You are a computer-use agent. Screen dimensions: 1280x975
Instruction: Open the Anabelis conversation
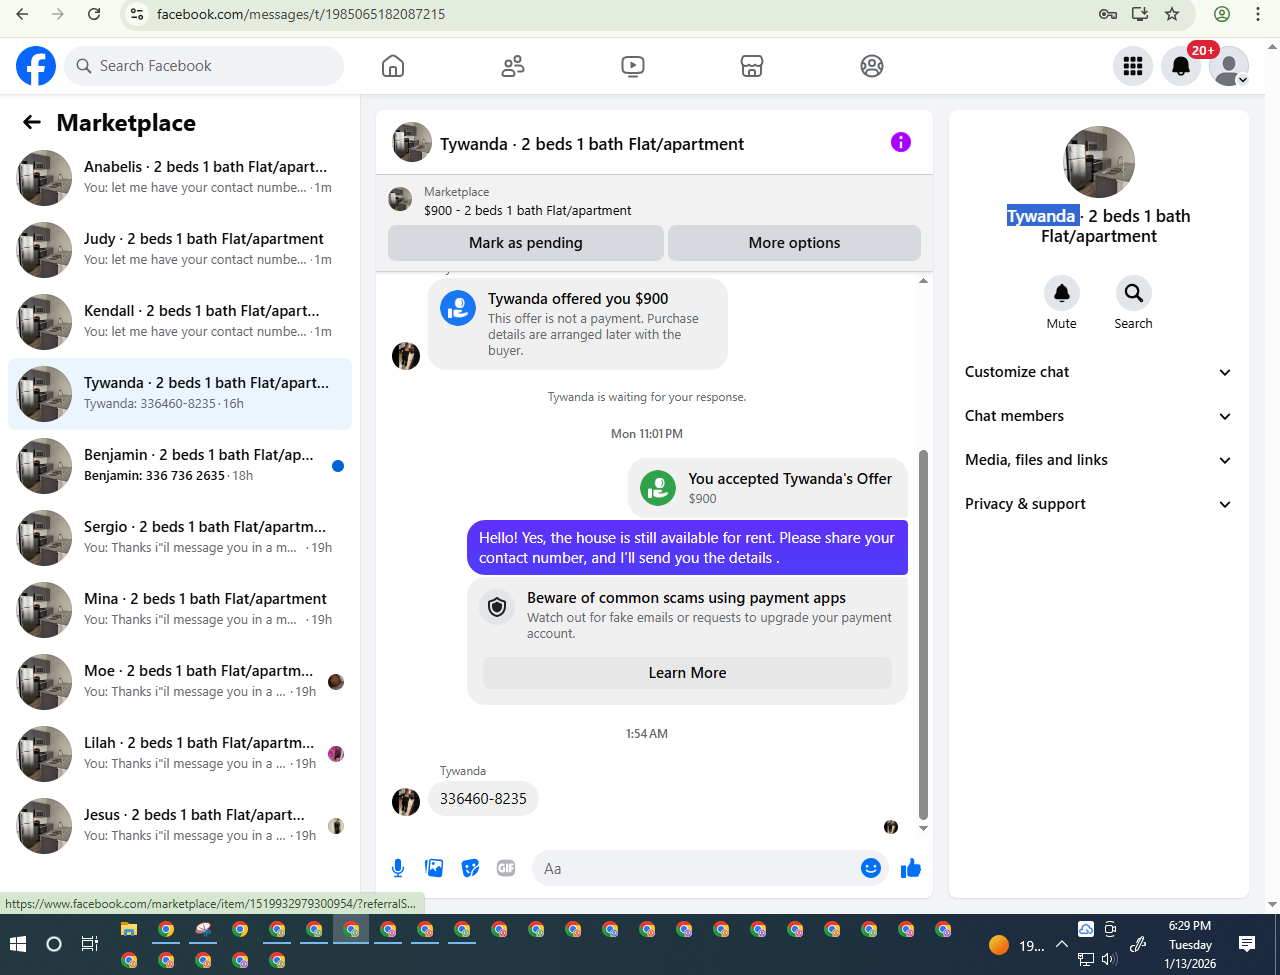[x=180, y=178]
